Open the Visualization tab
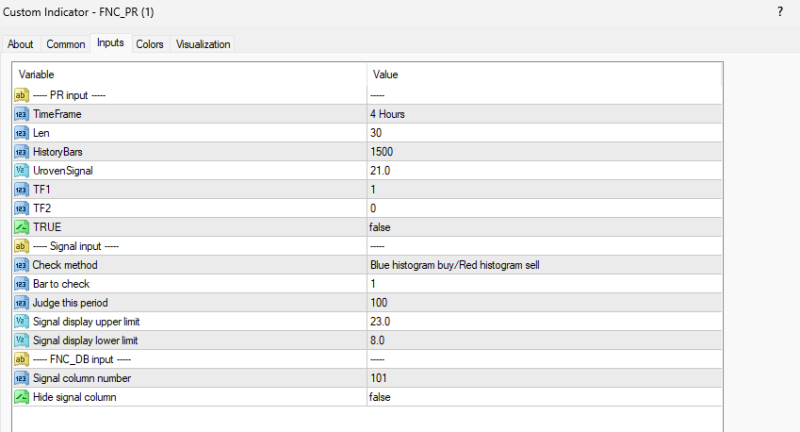 [x=203, y=44]
